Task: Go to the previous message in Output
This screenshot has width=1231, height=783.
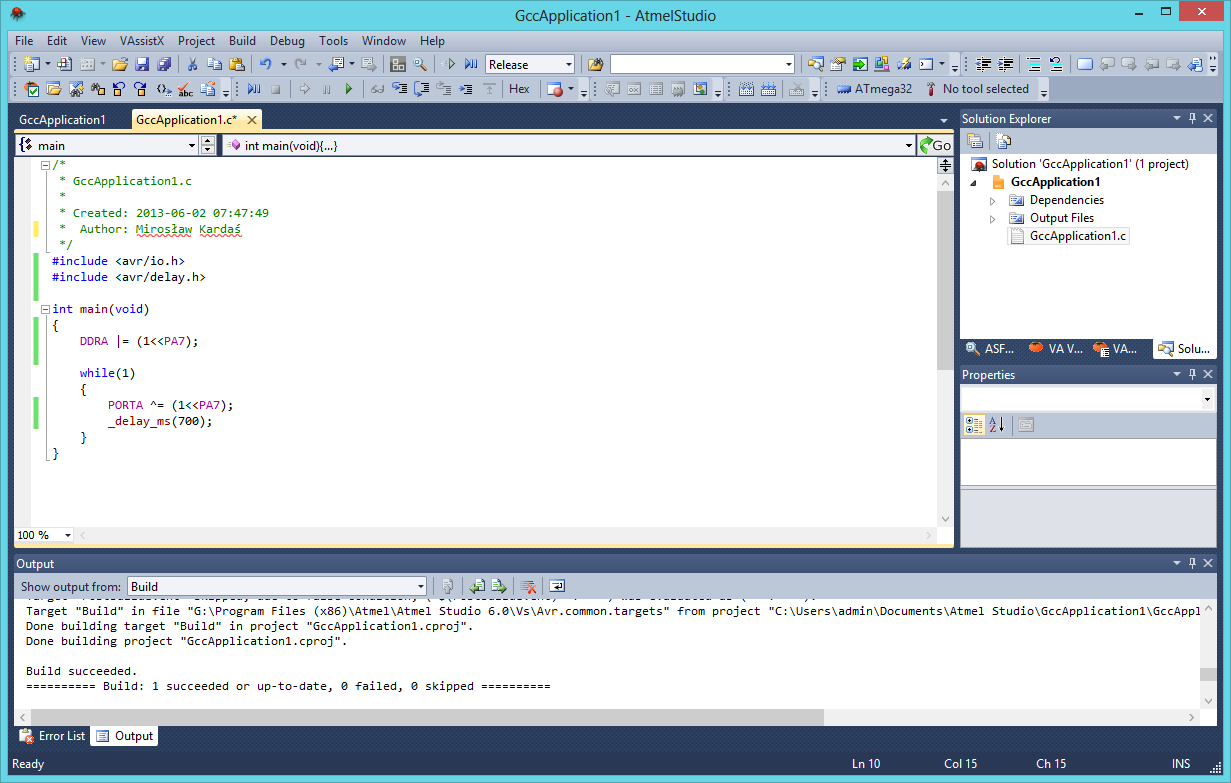Action: point(478,586)
